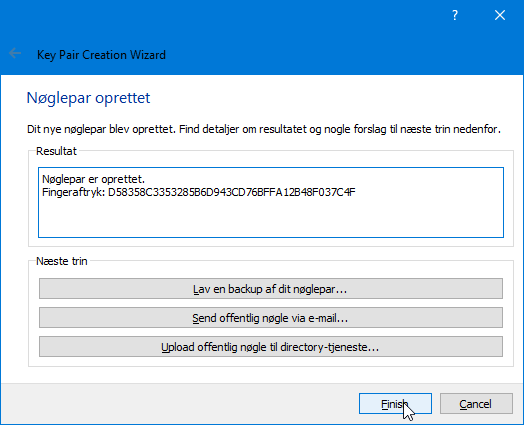Go back using the arrow icon
Viewport: 524px width, 425px height.
pos(15,53)
